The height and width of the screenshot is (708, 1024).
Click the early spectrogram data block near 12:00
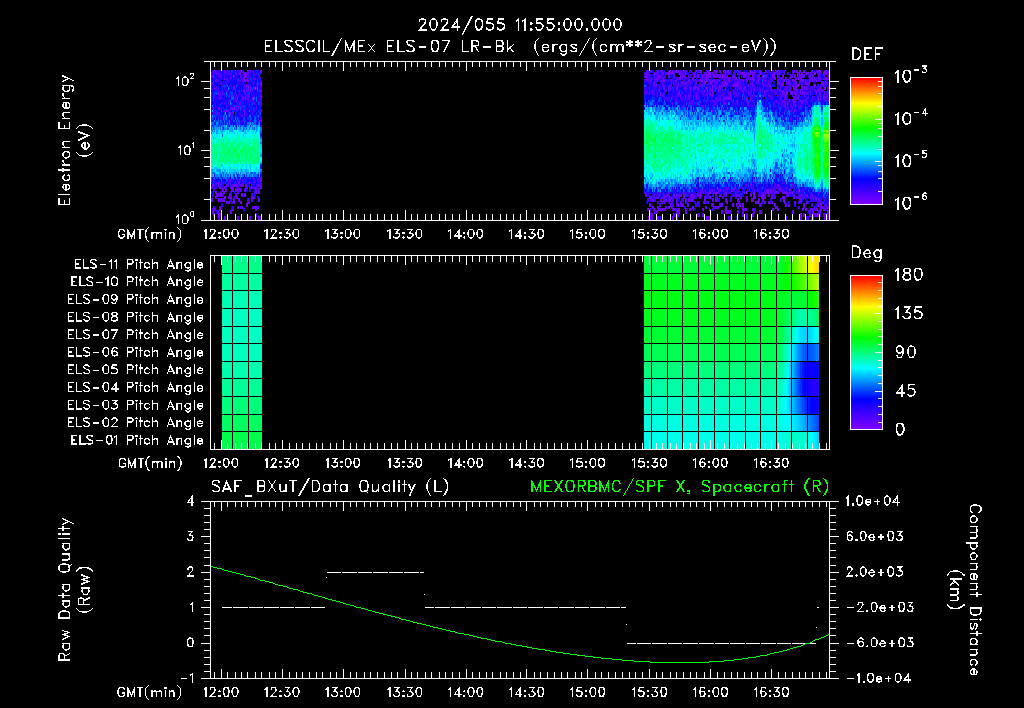pyautogui.click(x=236, y=144)
